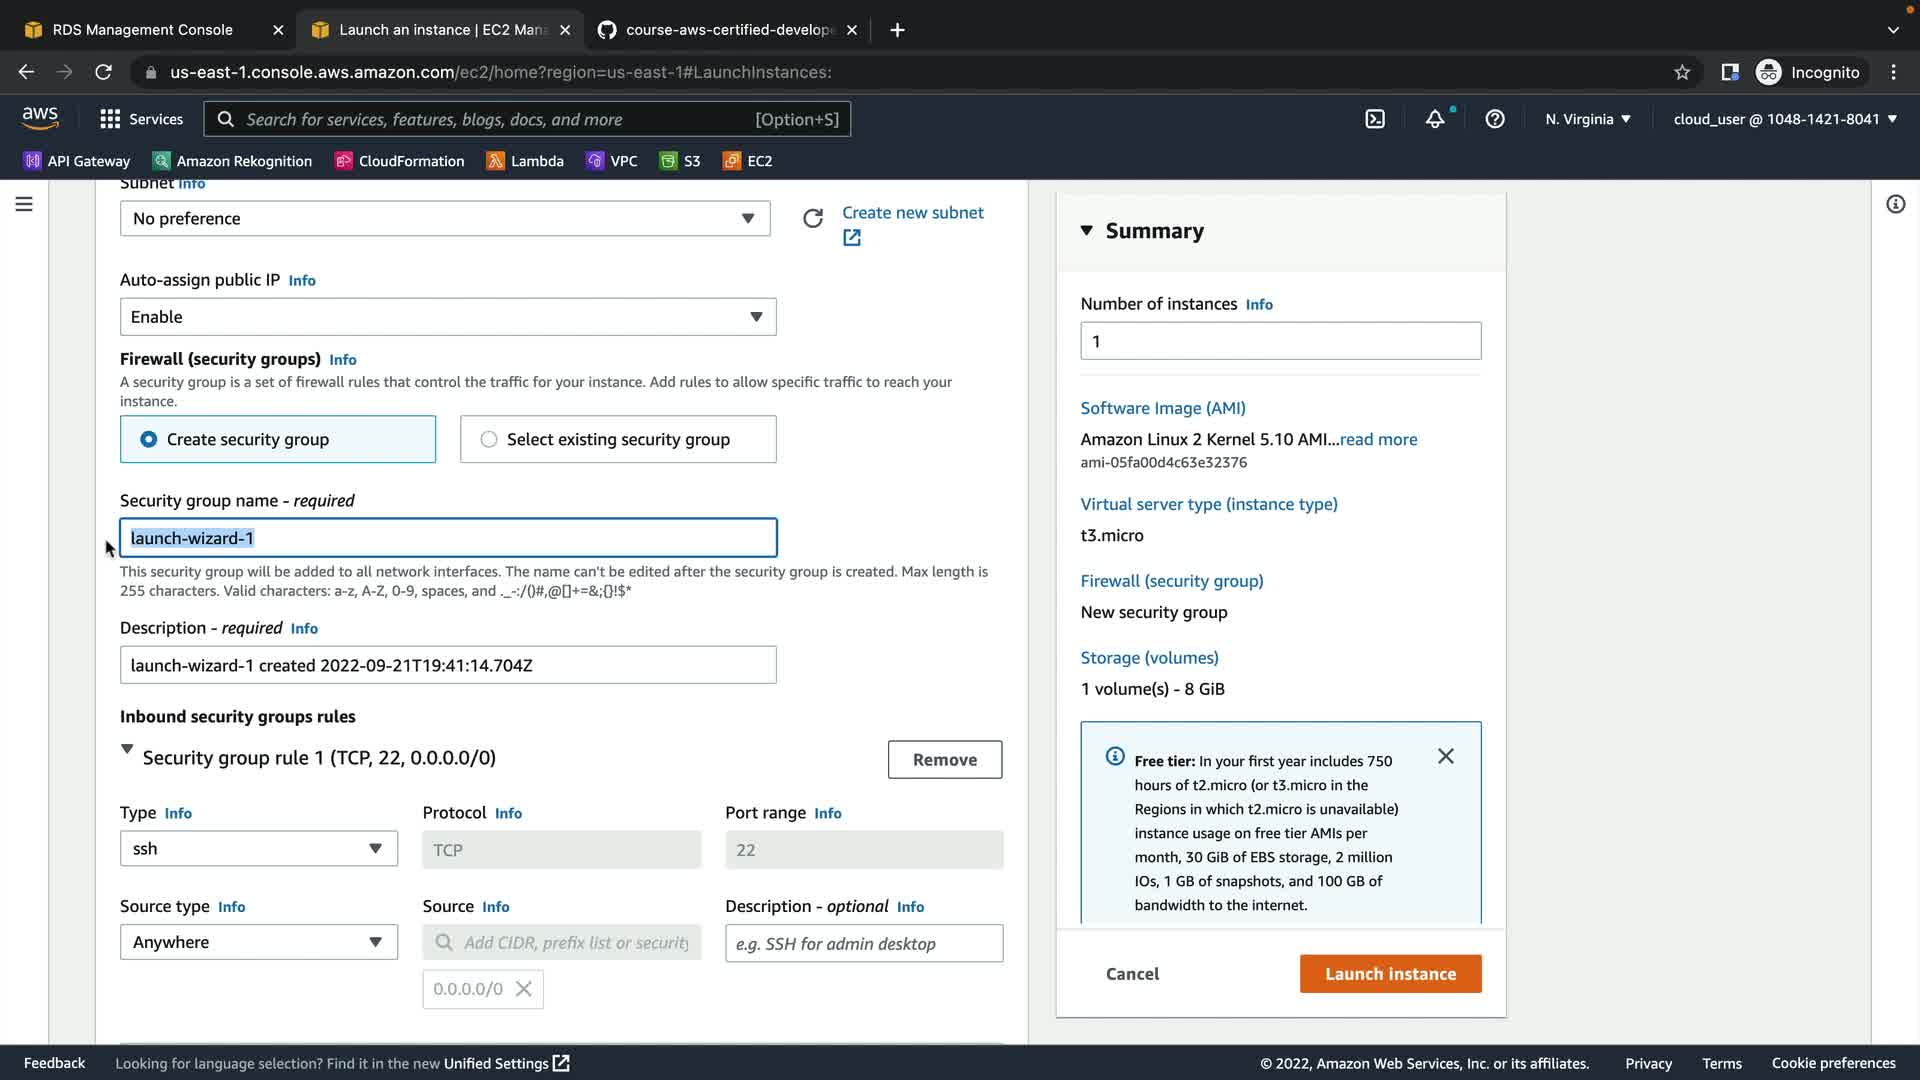Switch to the GitHub course tab
1920x1080 pixels.
728,30
